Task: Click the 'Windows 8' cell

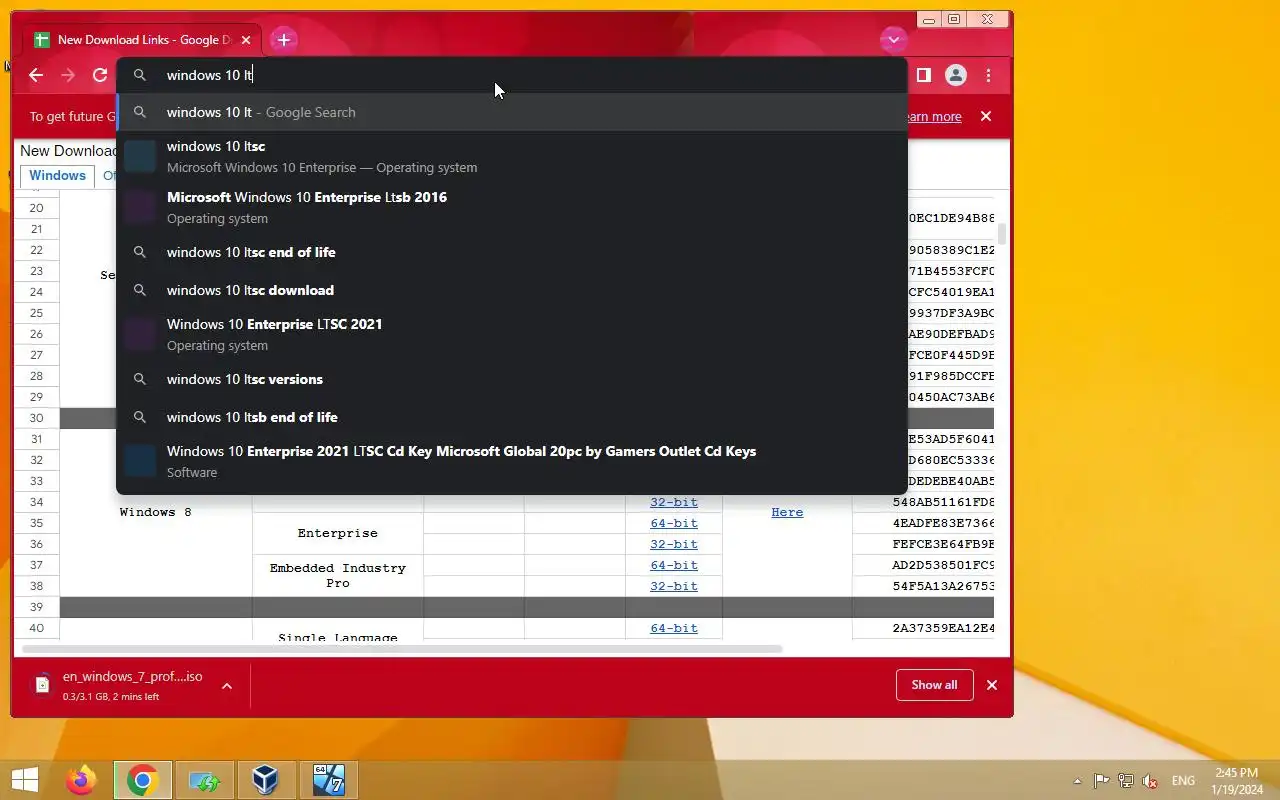Action: click(x=155, y=512)
